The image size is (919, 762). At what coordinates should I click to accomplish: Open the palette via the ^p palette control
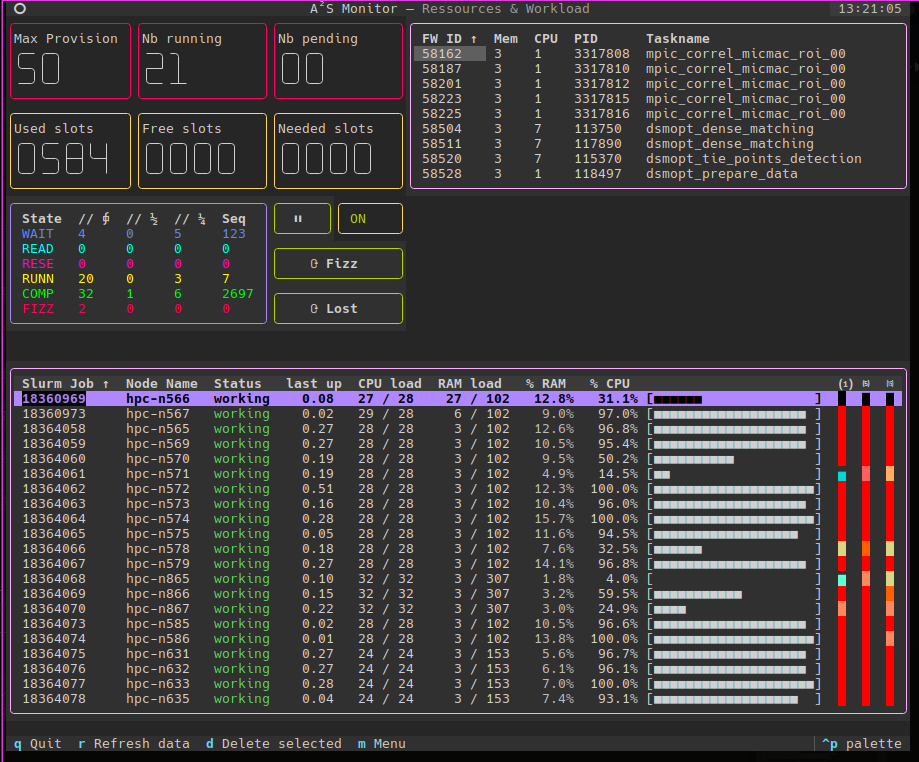(861, 743)
